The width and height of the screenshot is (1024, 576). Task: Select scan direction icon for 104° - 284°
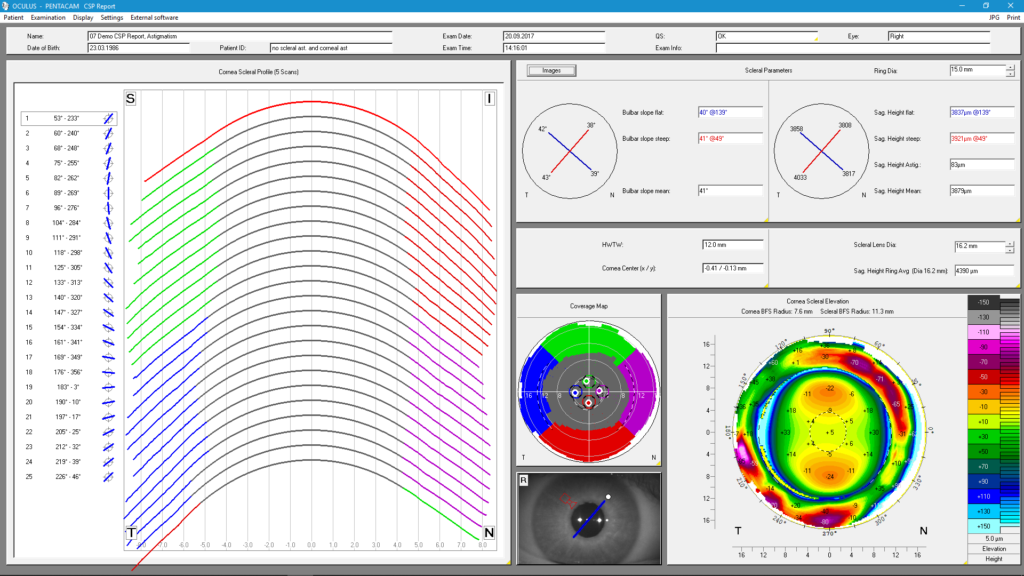[108, 223]
